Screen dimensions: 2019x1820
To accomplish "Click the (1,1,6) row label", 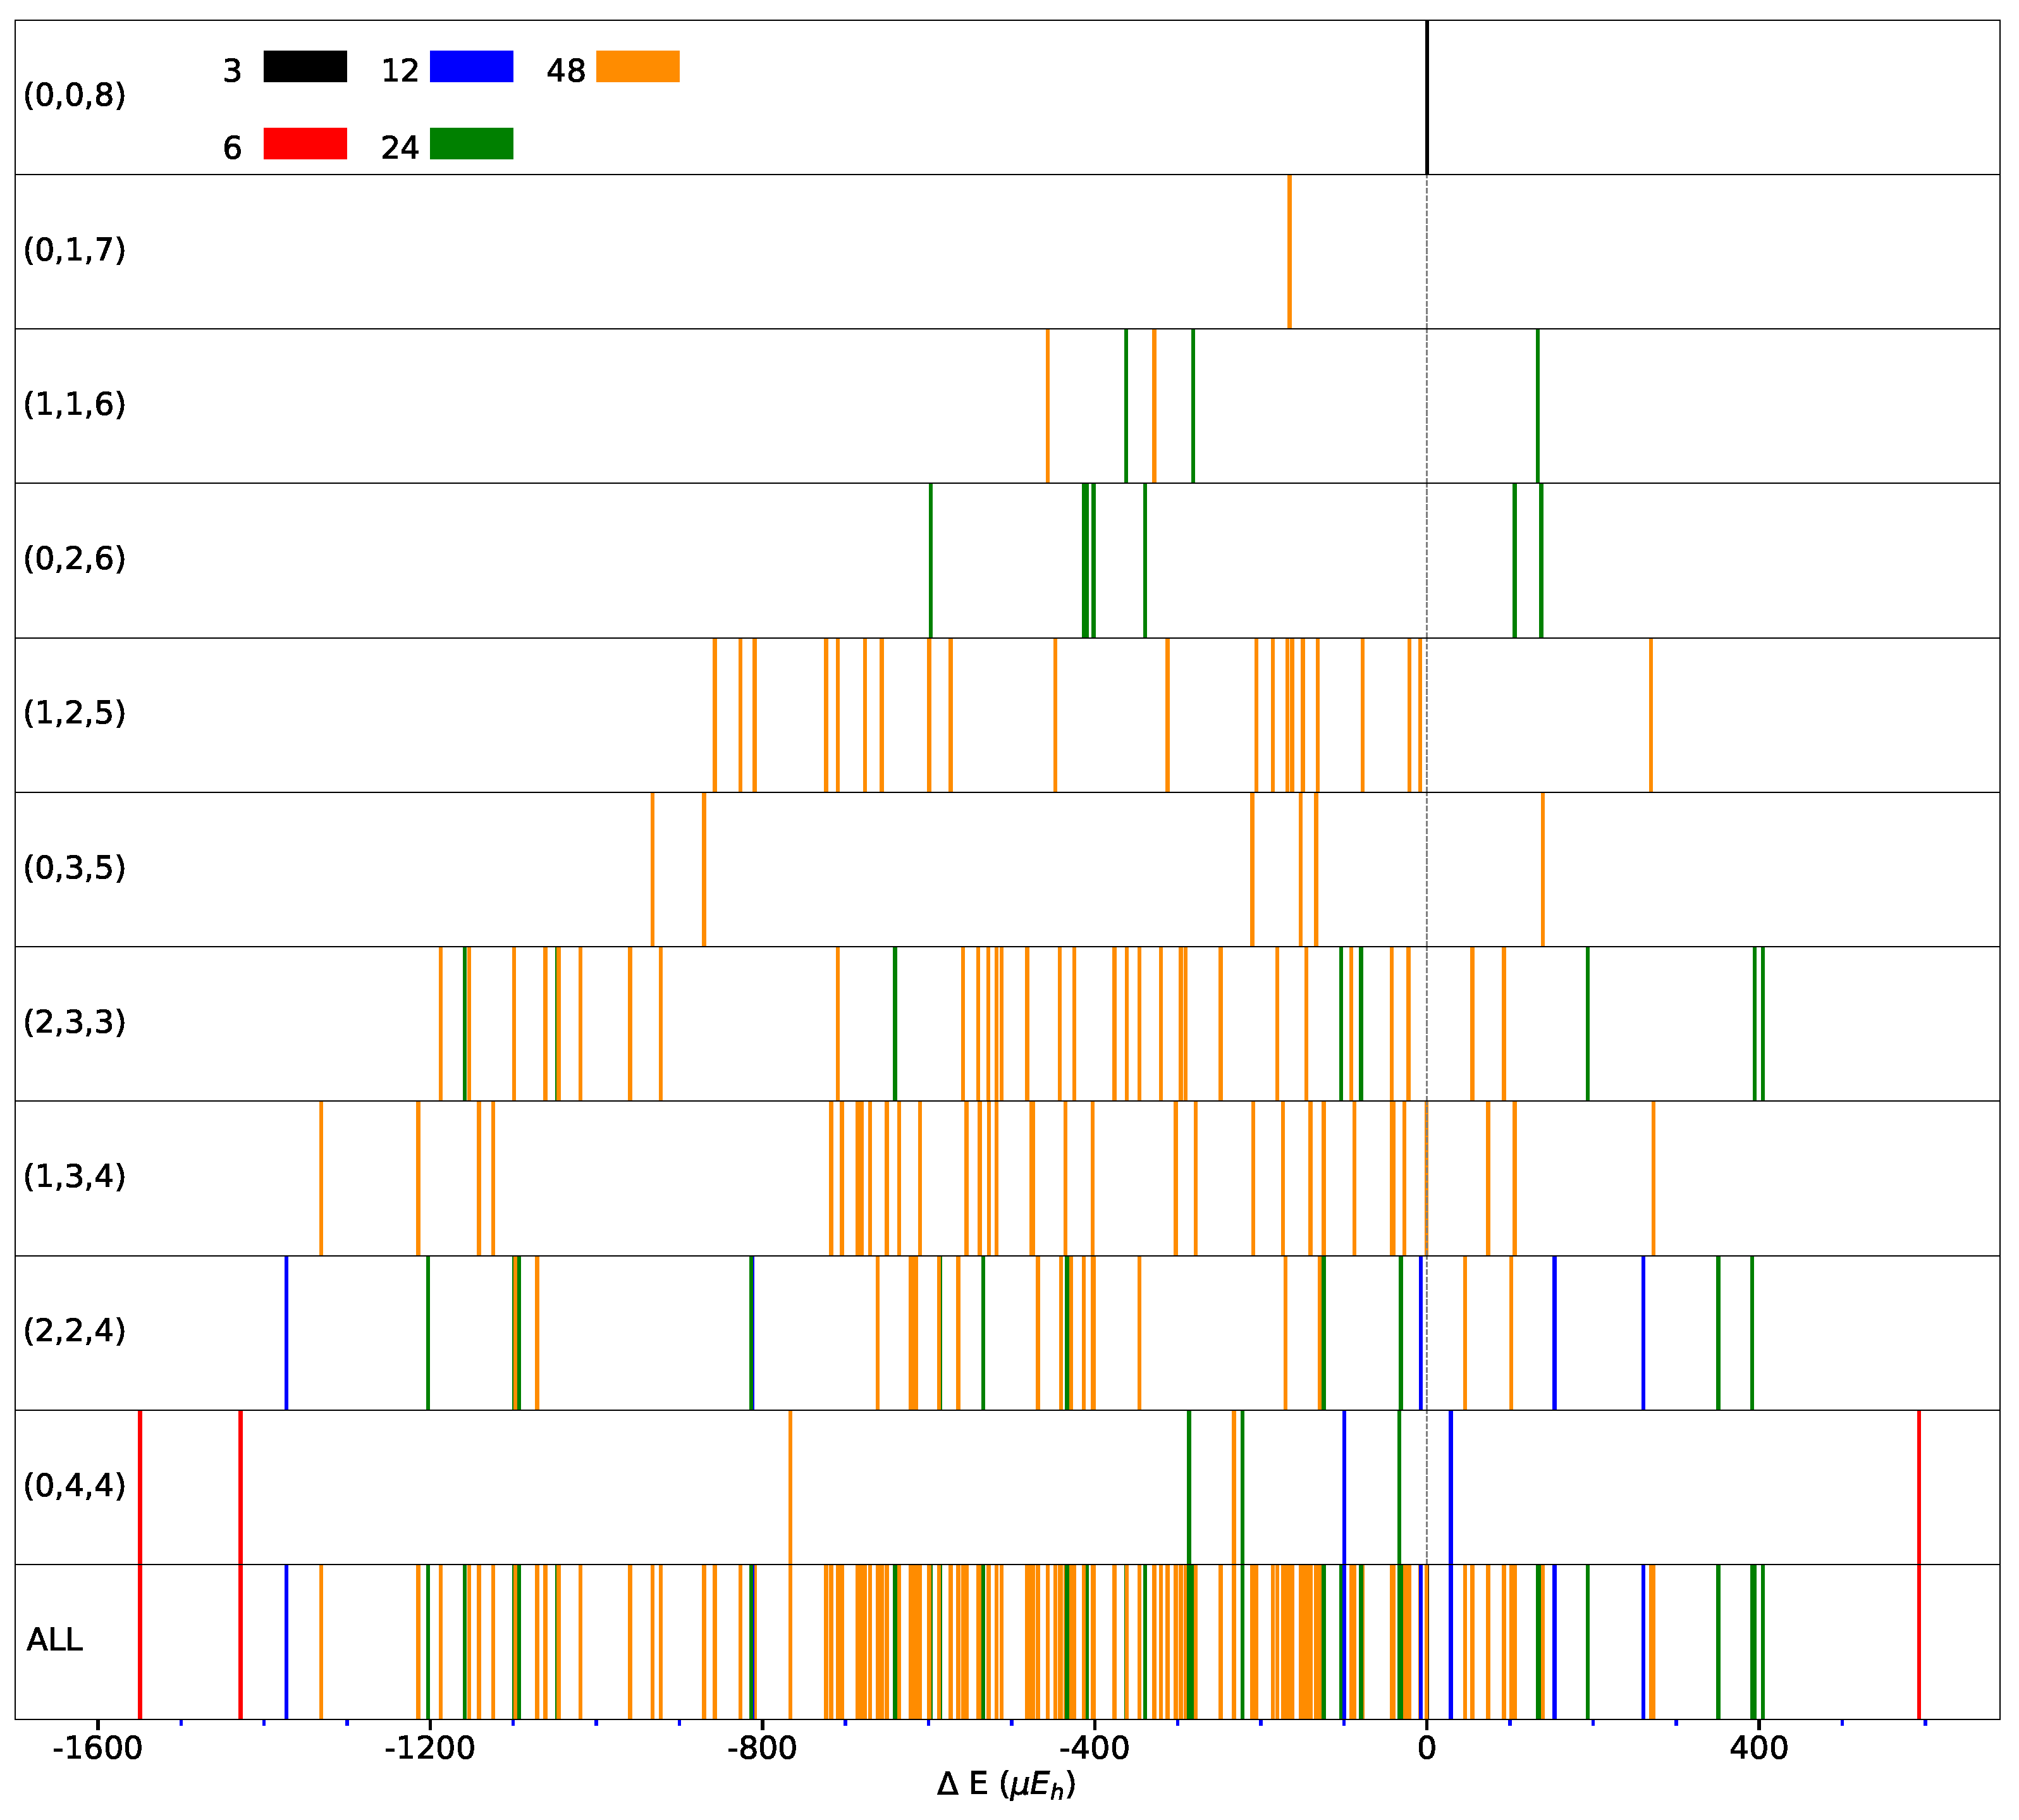I will 75,405.
